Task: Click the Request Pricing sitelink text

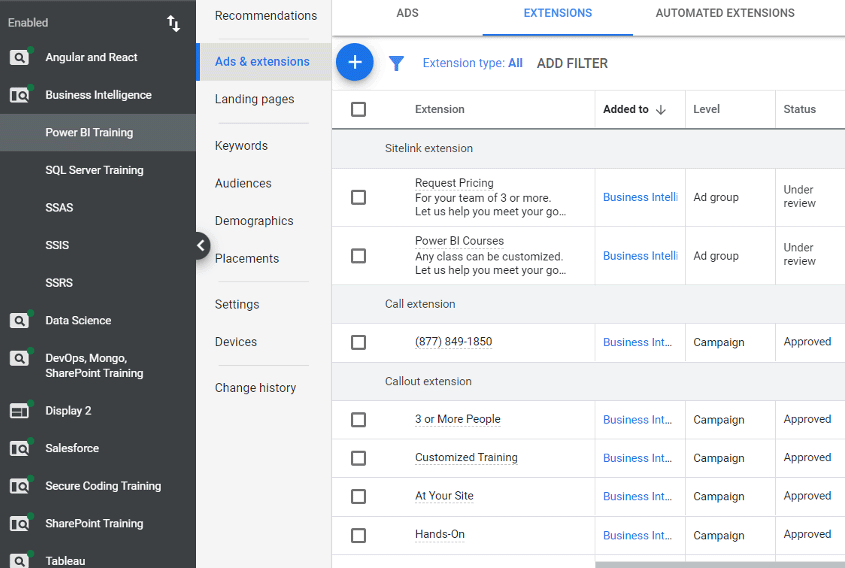Action: (454, 183)
